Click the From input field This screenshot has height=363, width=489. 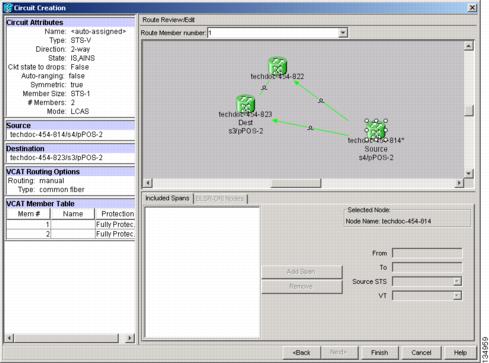[x=427, y=253]
